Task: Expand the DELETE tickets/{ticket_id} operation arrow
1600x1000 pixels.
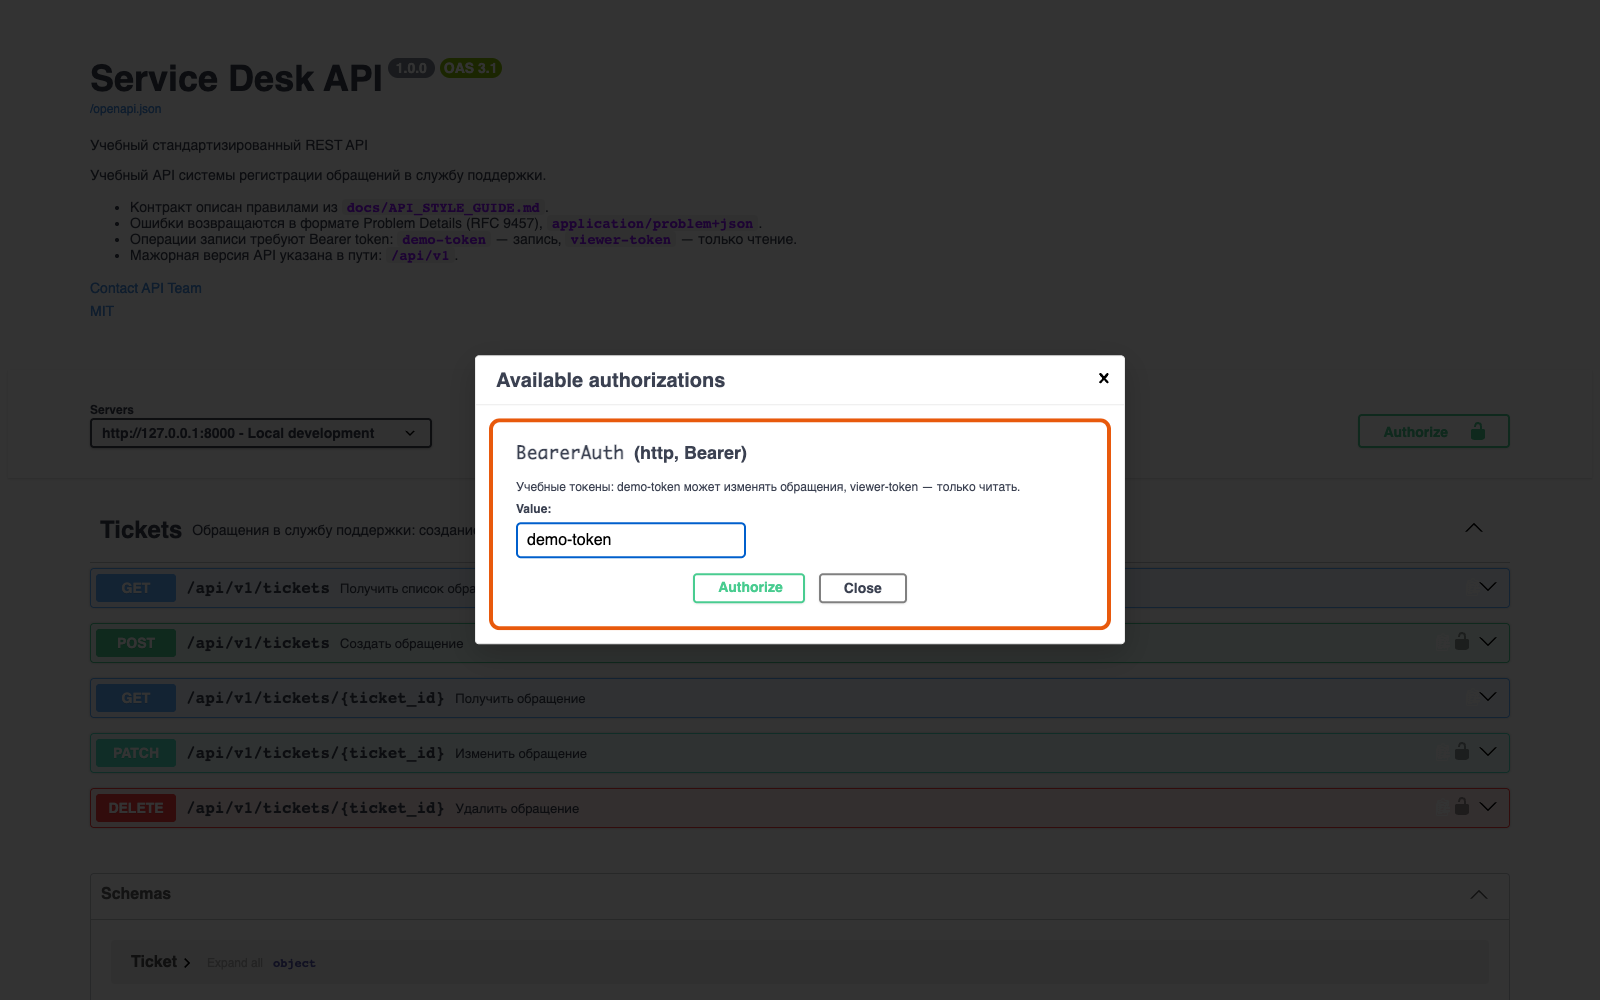Action: [1488, 807]
